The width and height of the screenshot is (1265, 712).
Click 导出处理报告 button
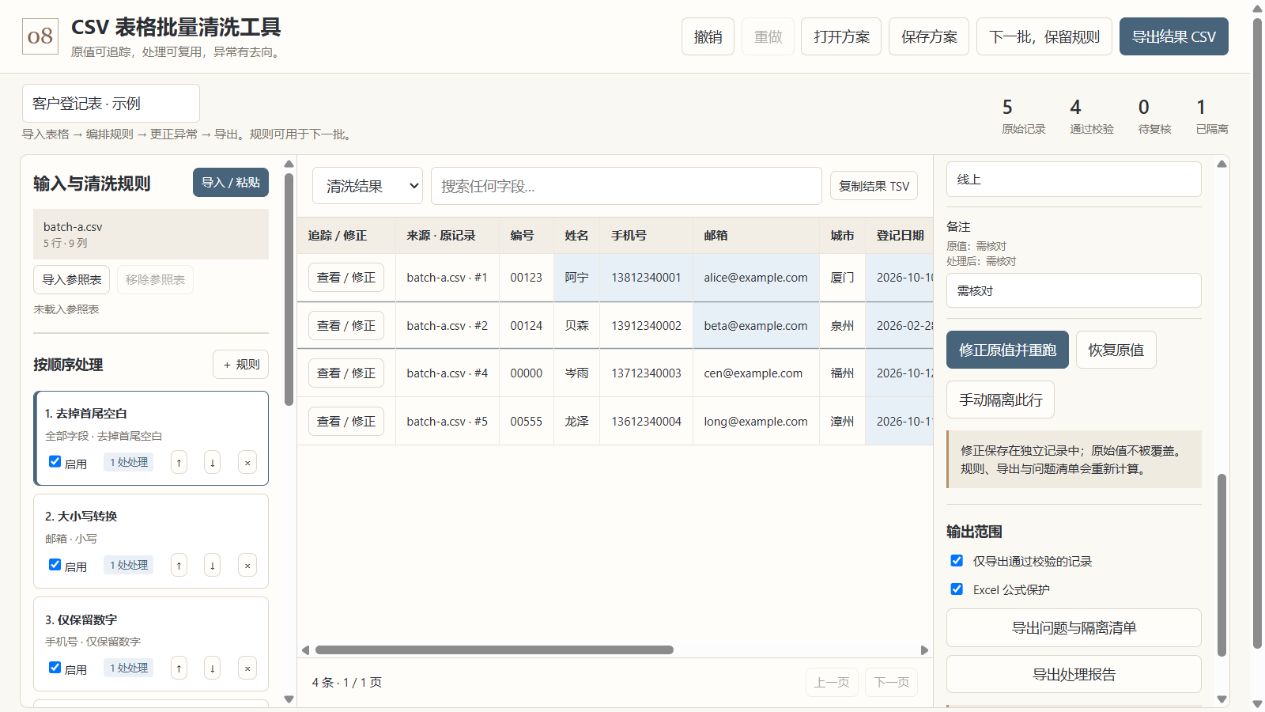(1074, 675)
